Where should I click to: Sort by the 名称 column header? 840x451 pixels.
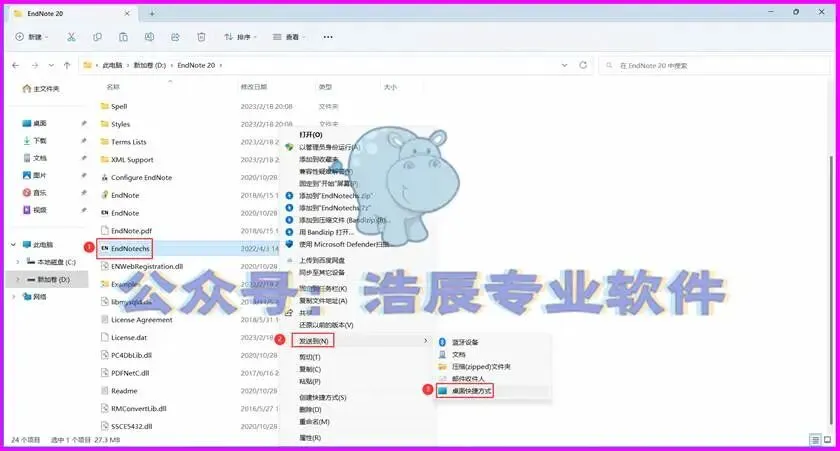pos(113,87)
